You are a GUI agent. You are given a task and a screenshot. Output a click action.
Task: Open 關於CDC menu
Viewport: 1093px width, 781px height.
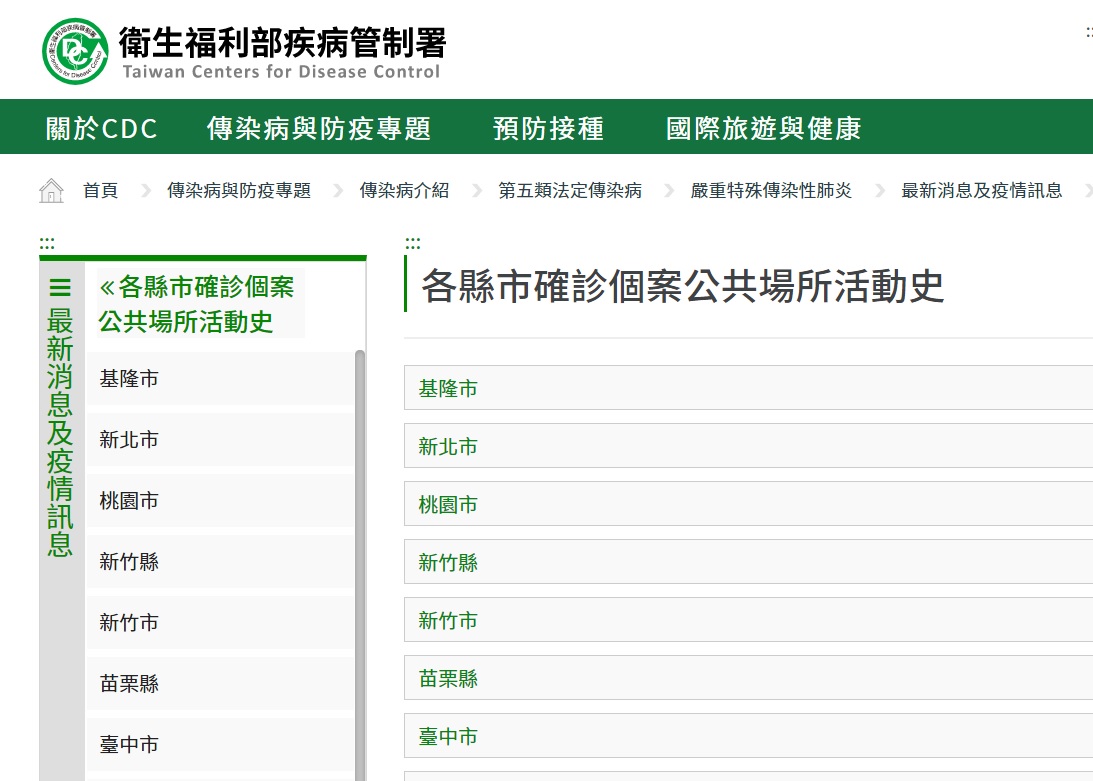[102, 128]
